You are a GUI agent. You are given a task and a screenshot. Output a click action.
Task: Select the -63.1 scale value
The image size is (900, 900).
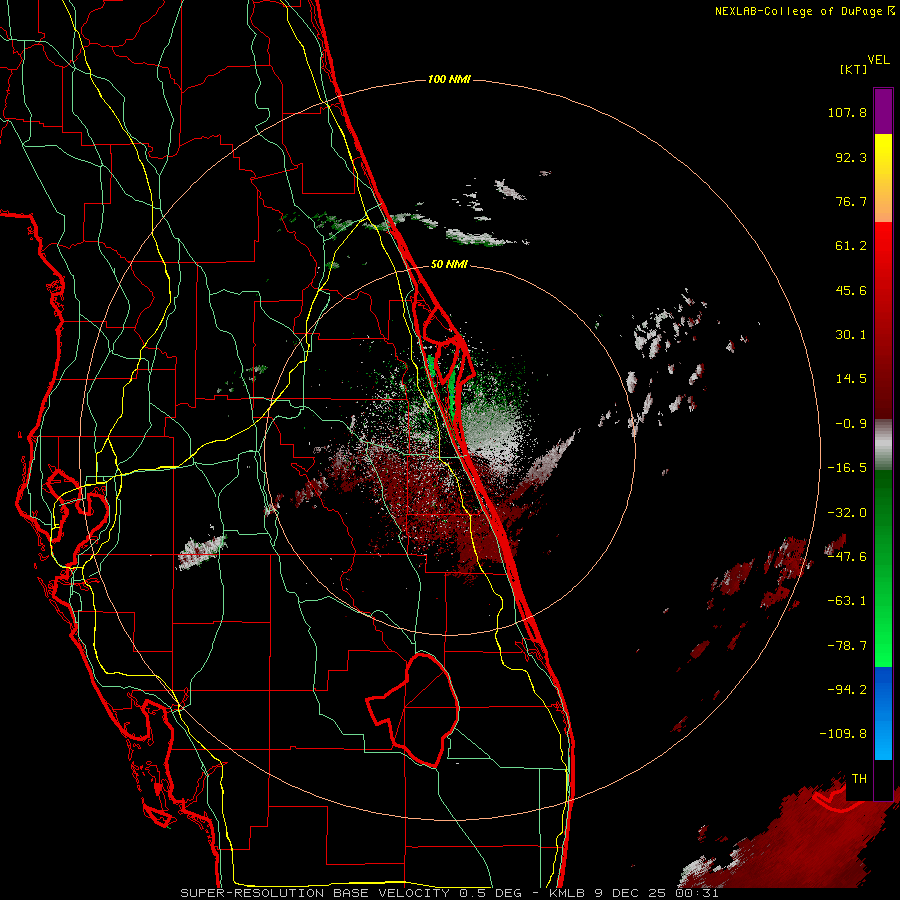[847, 601]
